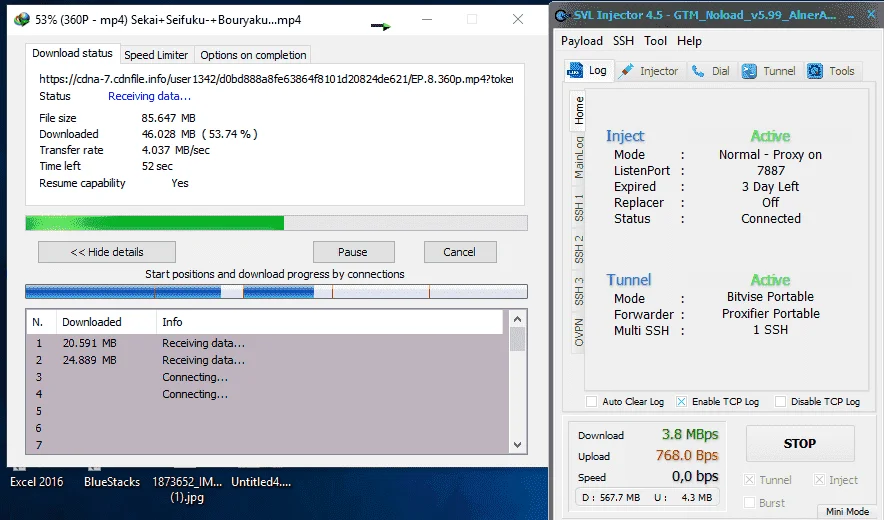This screenshot has height=520, width=888.
Task: Toggle the Tunnel checkbox near STOP
Action: pyautogui.click(x=749, y=480)
